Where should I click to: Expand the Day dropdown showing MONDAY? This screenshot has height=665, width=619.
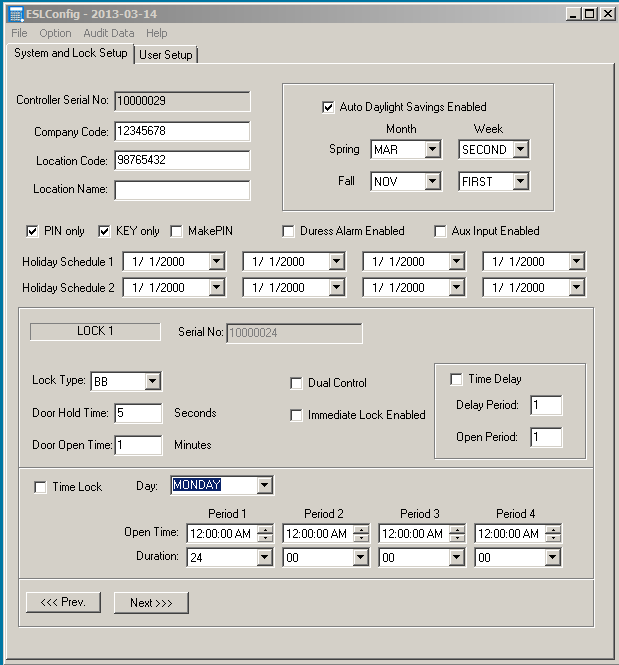[264, 486]
